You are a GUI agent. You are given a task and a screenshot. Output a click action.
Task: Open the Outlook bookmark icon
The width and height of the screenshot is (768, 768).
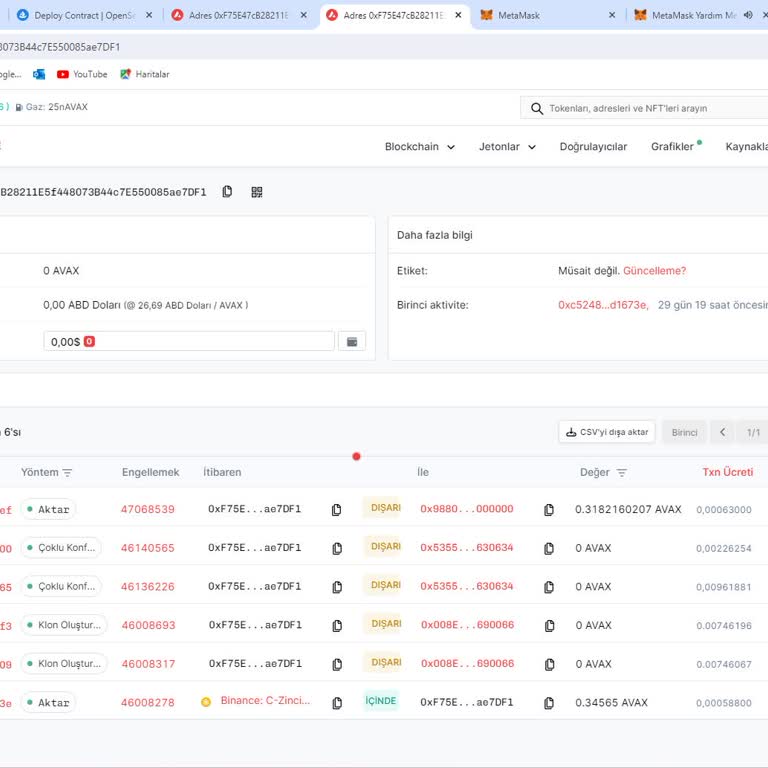39,74
